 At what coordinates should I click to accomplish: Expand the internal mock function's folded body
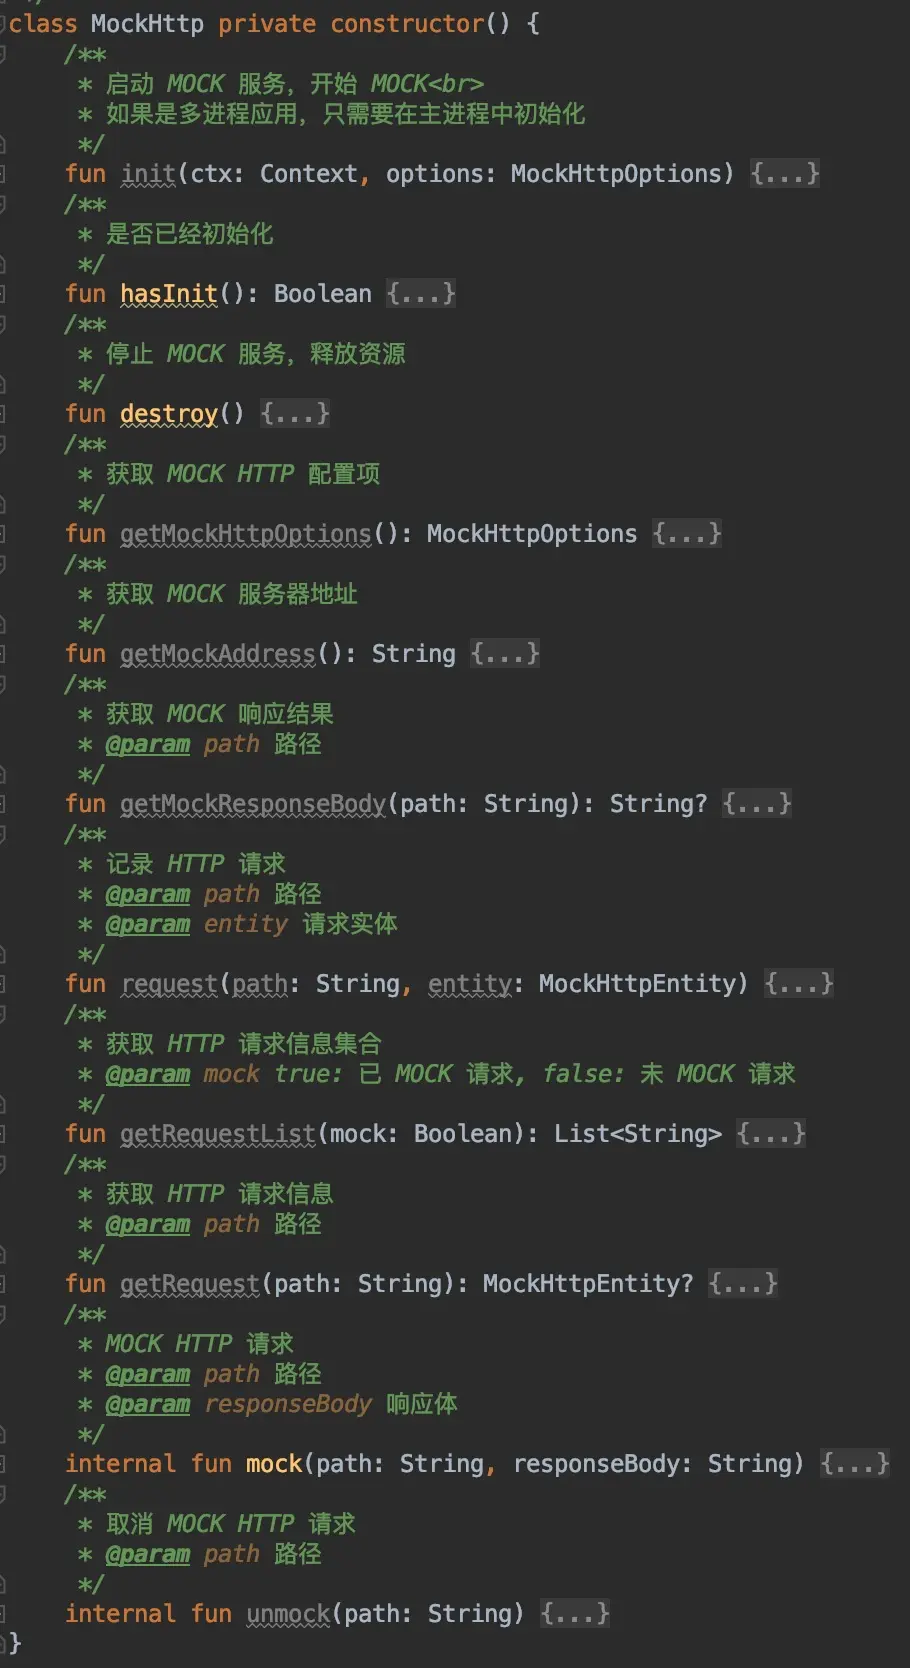point(854,1464)
